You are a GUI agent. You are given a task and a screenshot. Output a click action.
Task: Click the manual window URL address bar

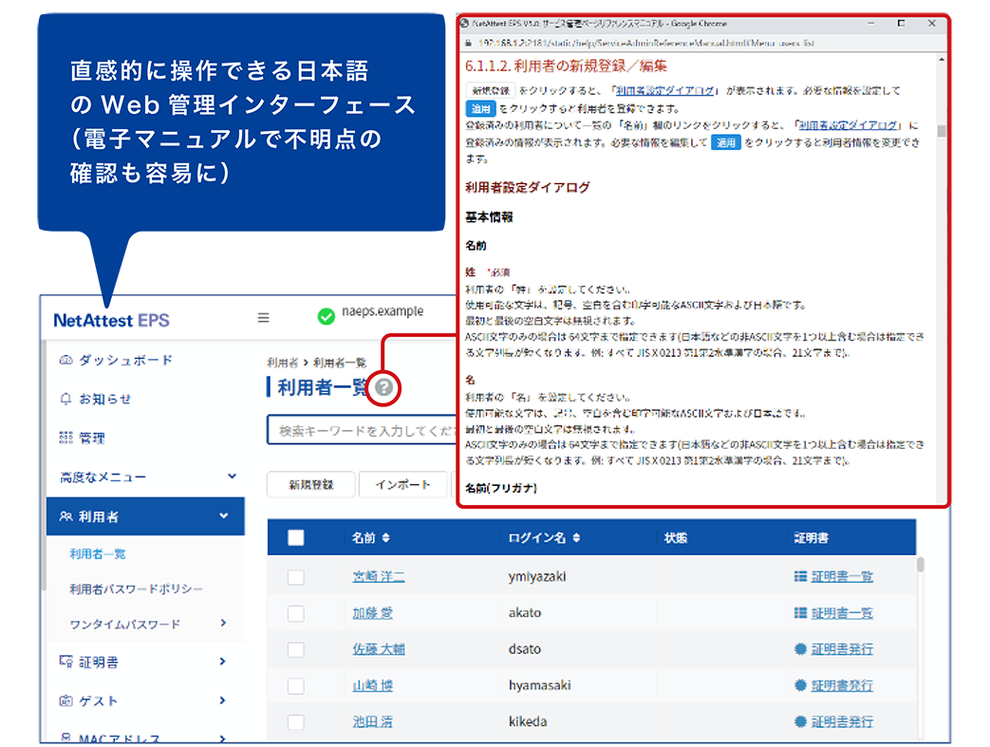click(x=646, y=43)
